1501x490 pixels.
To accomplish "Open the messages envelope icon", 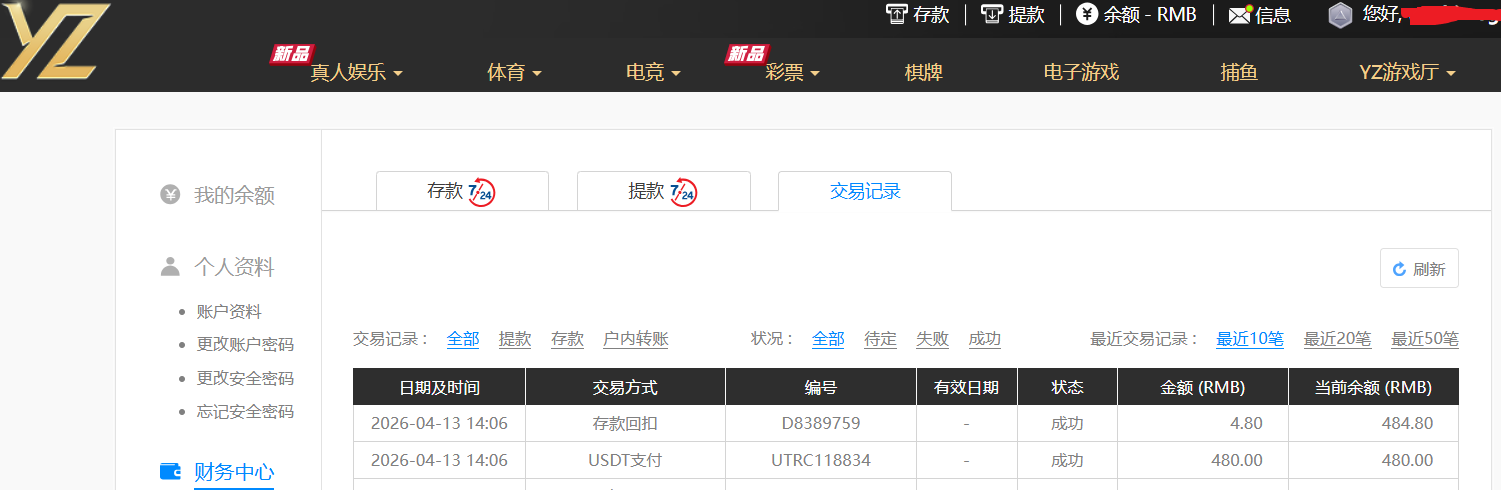I will click(1240, 15).
